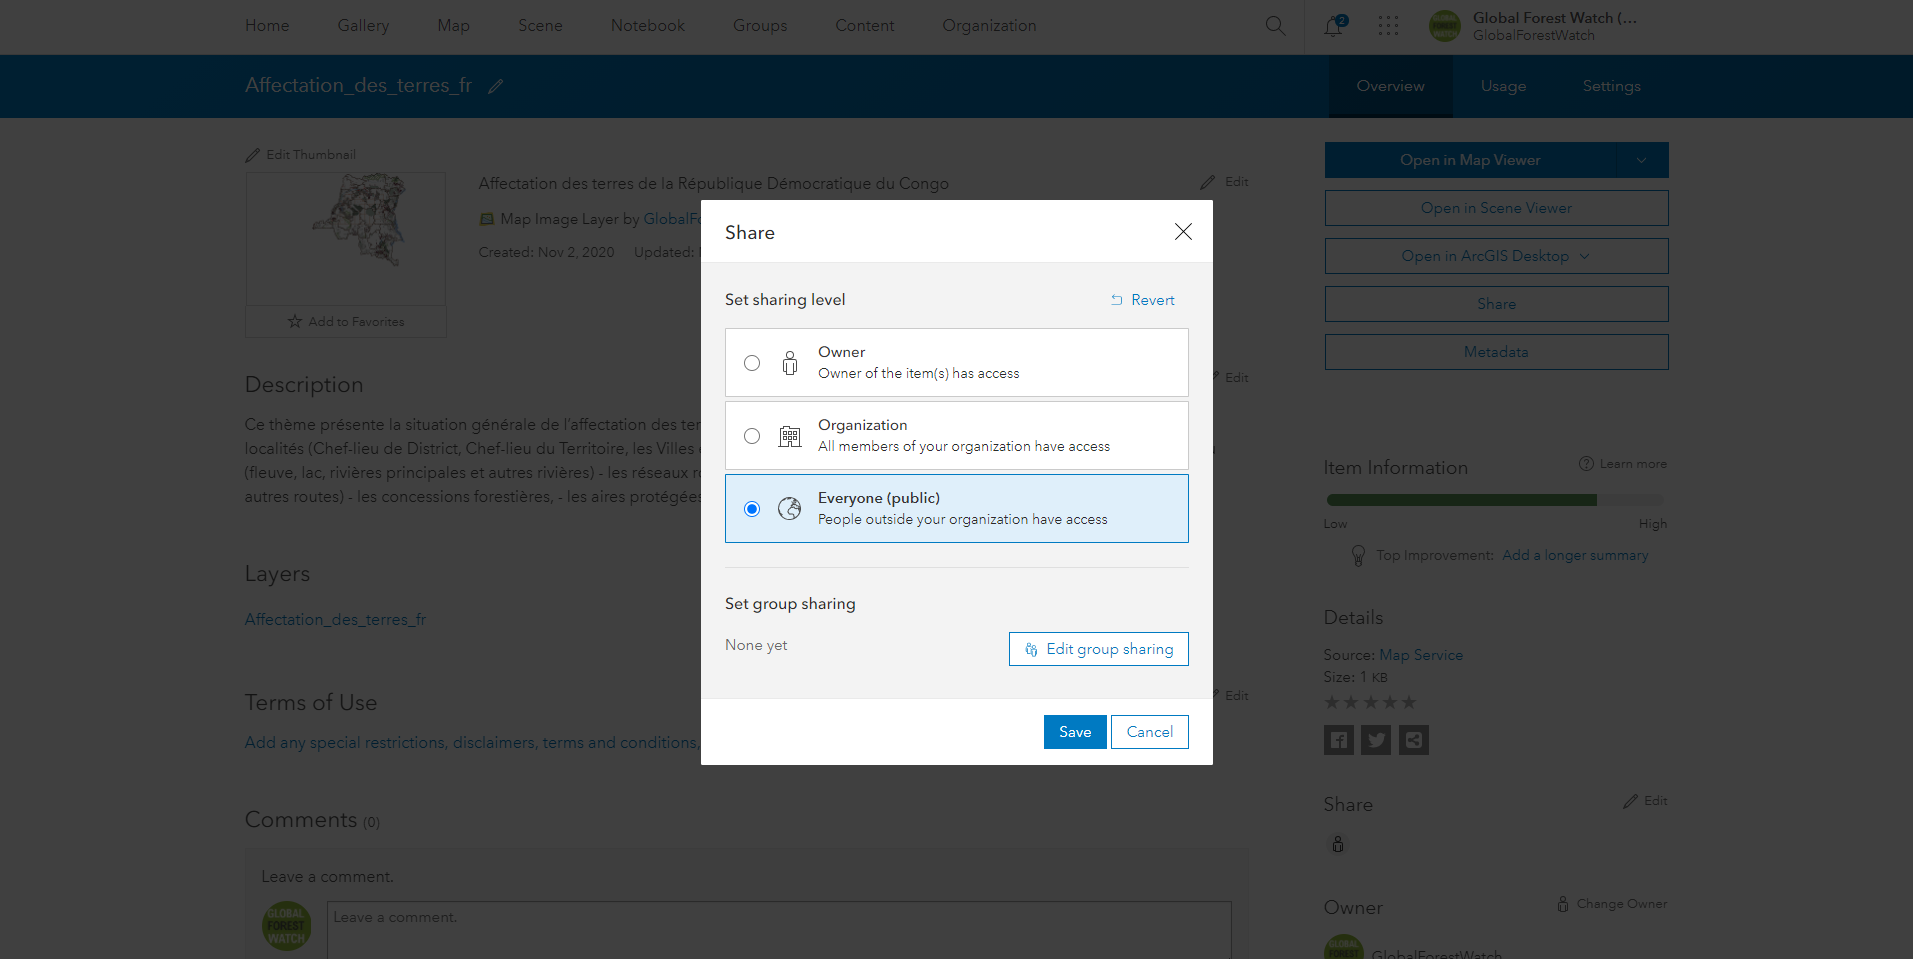The height and width of the screenshot is (959, 1913).
Task: Click the search magnifier icon
Action: point(1274,26)
